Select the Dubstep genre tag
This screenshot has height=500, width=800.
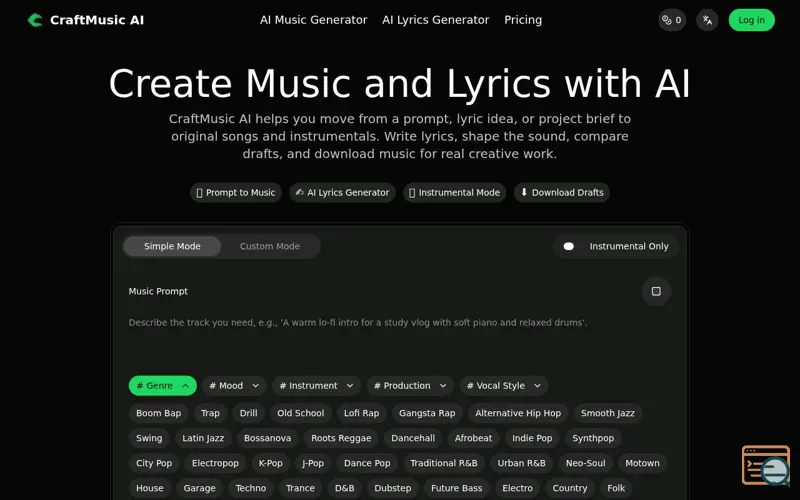click(x=392, y=488)
